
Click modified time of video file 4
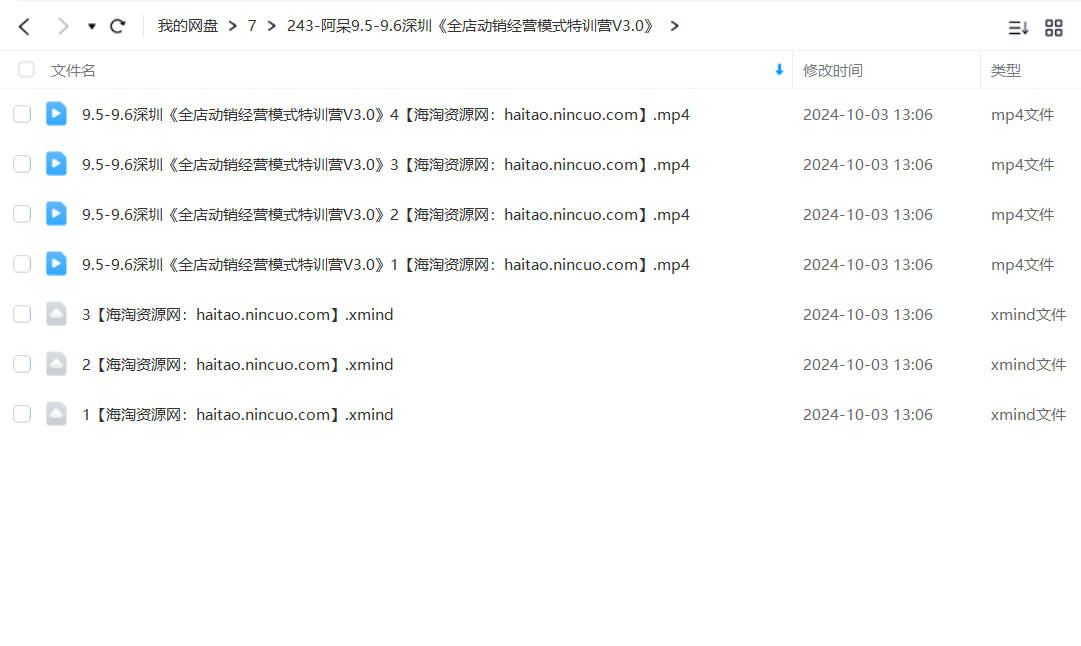tap(867, 114)
